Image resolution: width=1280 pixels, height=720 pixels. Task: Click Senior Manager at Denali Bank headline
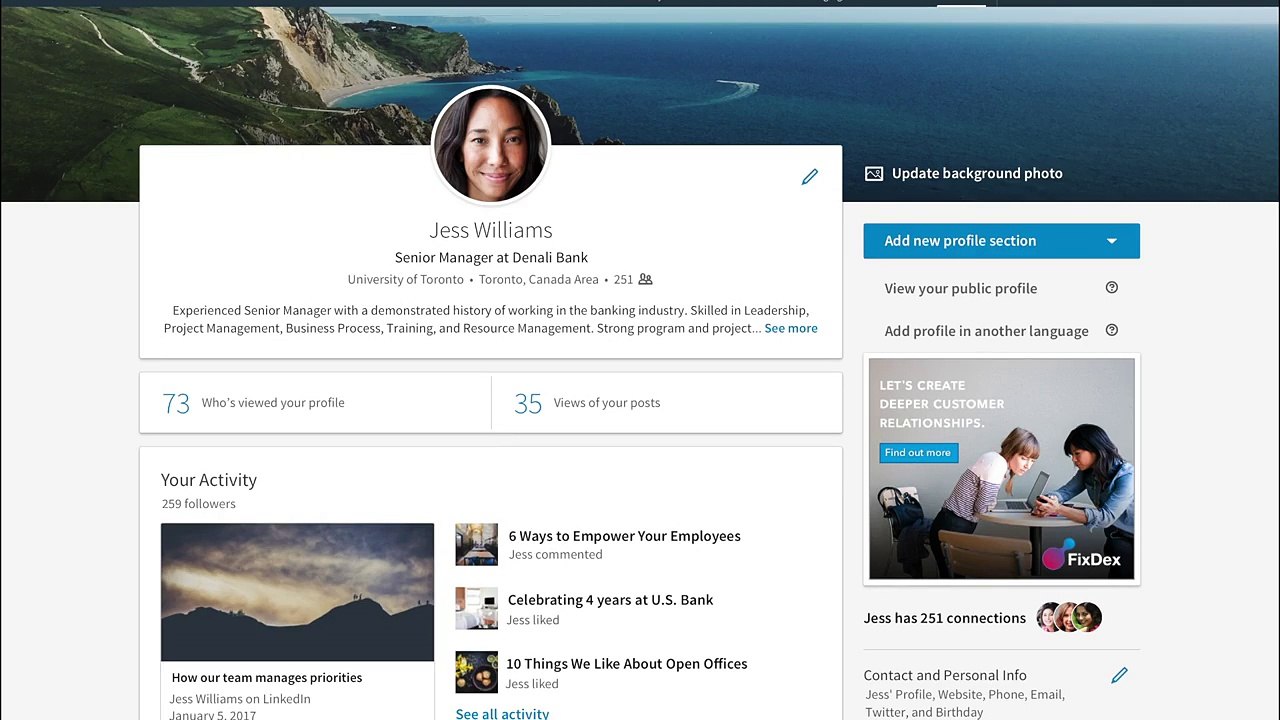(x=491, y=258)
